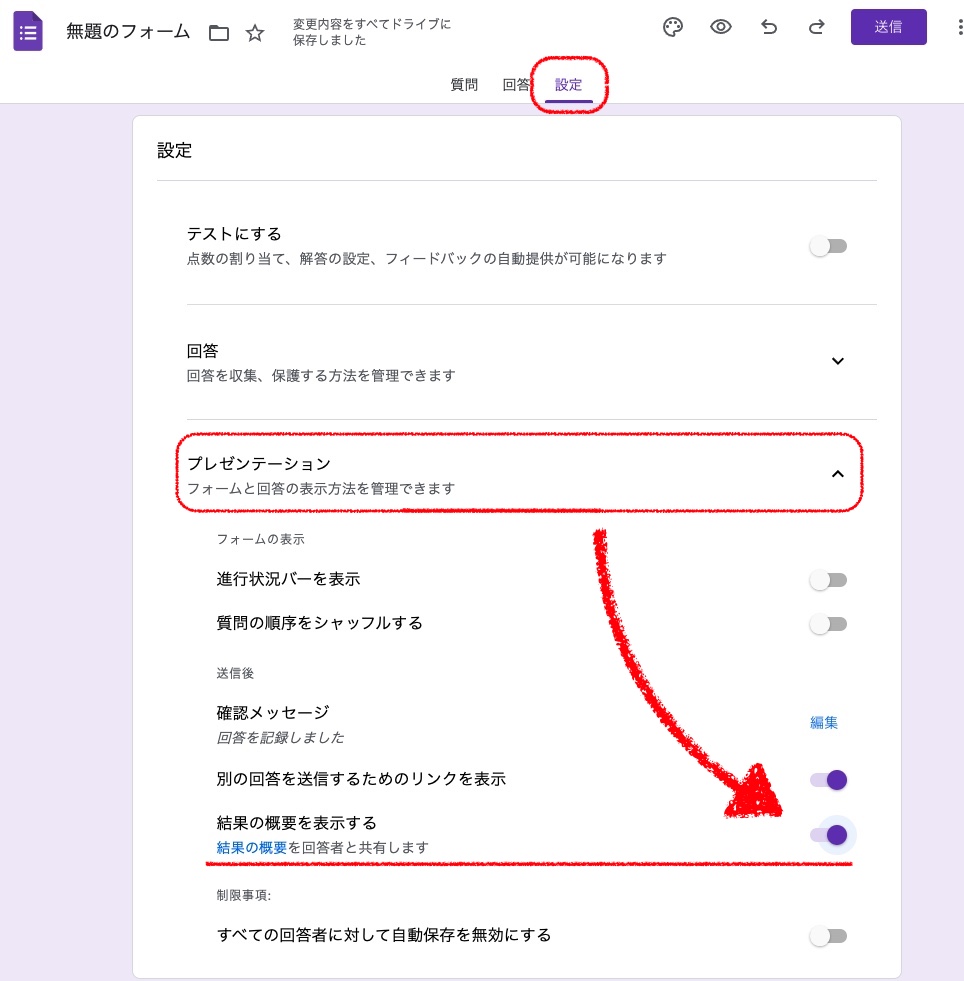Image resolution: width=964 pixels, height=981 pixels.
Task: Click the Redo arrow icon
Action: pyautogui.click(x=817, y=27)
